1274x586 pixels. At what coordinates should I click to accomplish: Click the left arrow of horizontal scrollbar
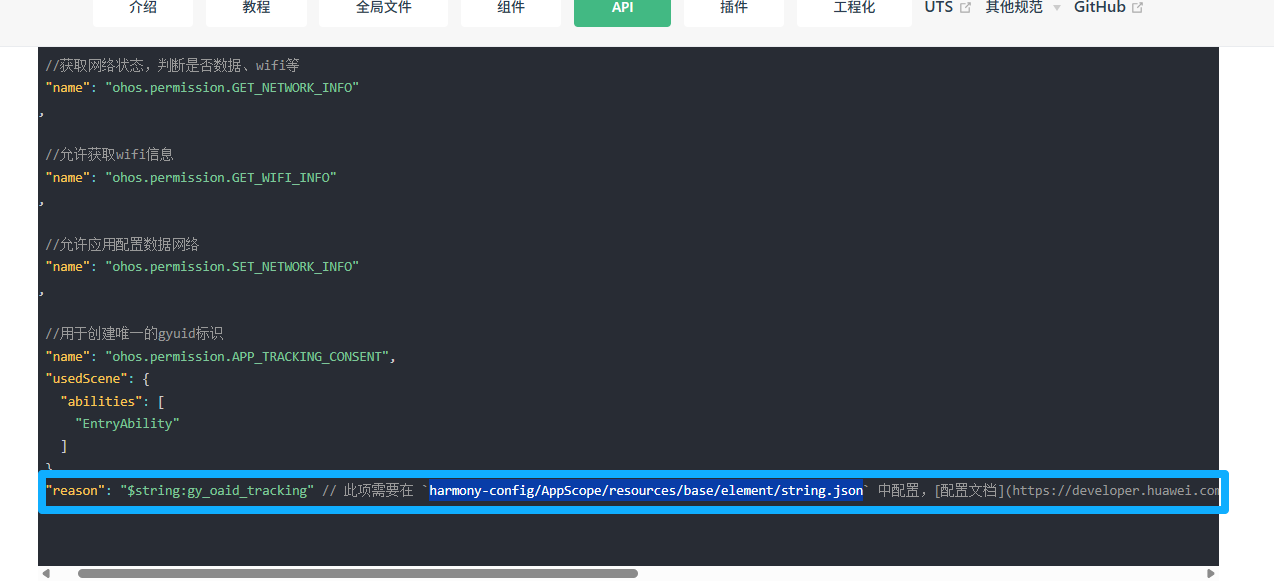44,574
